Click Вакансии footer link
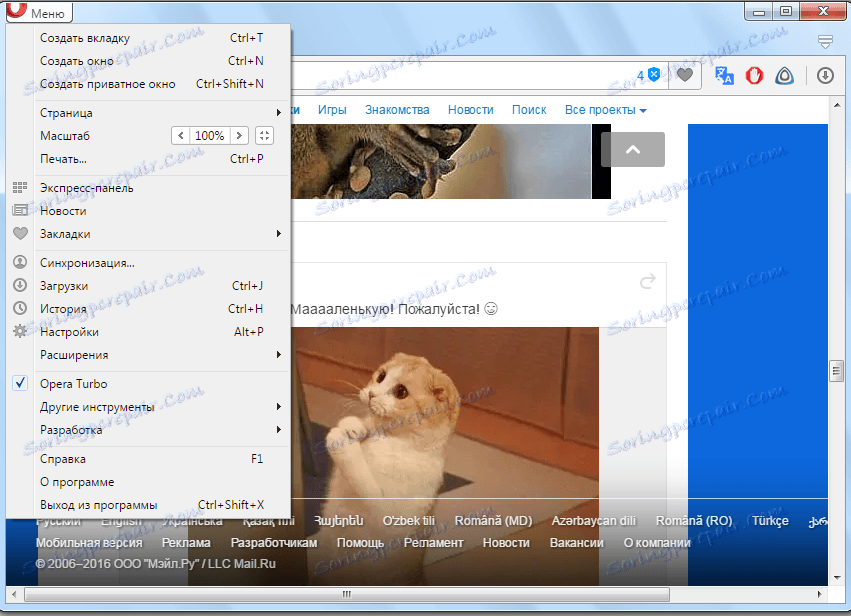Viewport: 851px width, 616px height. click(x=576, y=543)
